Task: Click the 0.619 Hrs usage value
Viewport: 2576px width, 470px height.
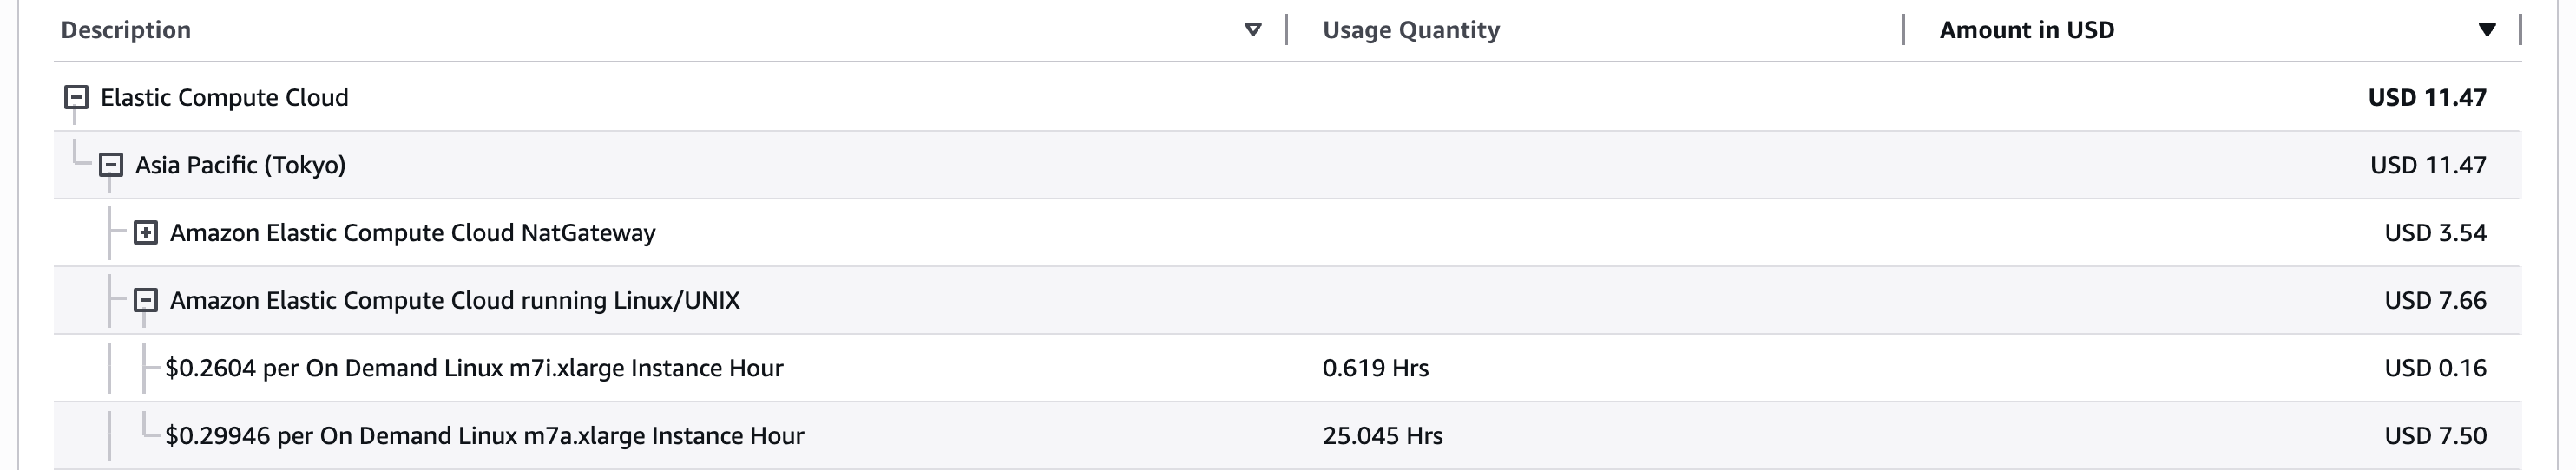Action: 1375,368
